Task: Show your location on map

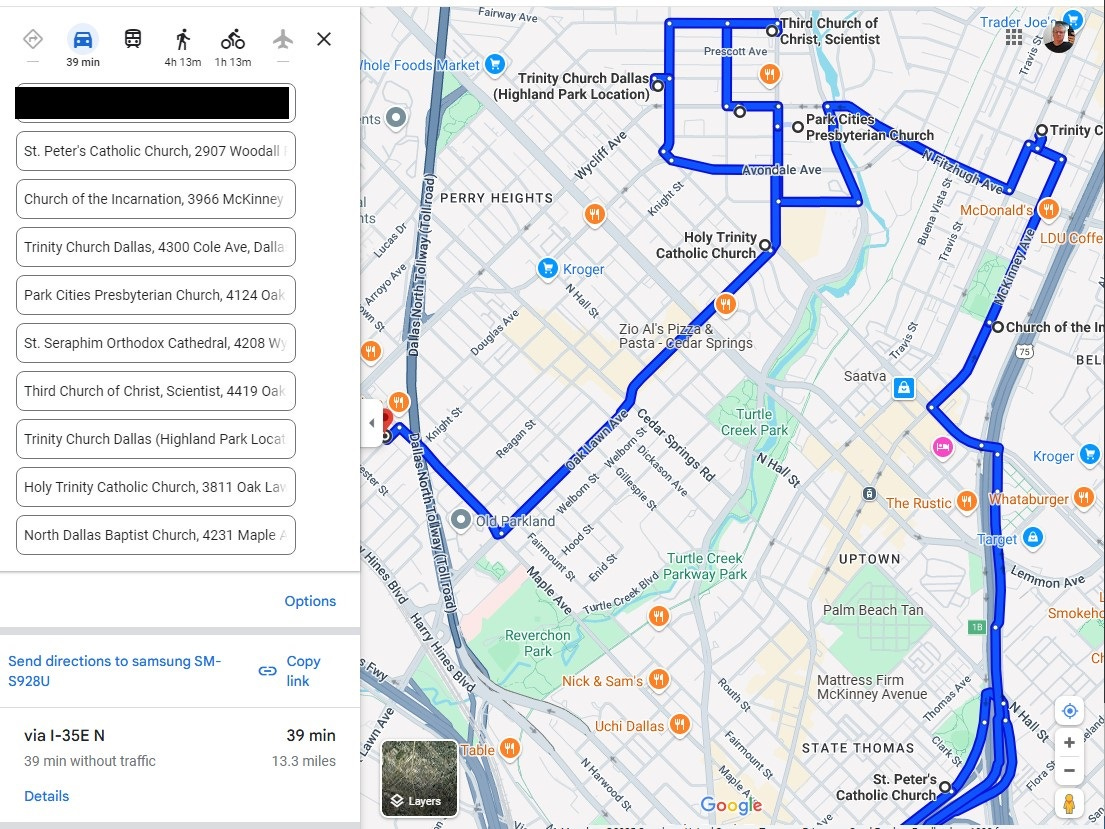Action: pos(1069,711)
